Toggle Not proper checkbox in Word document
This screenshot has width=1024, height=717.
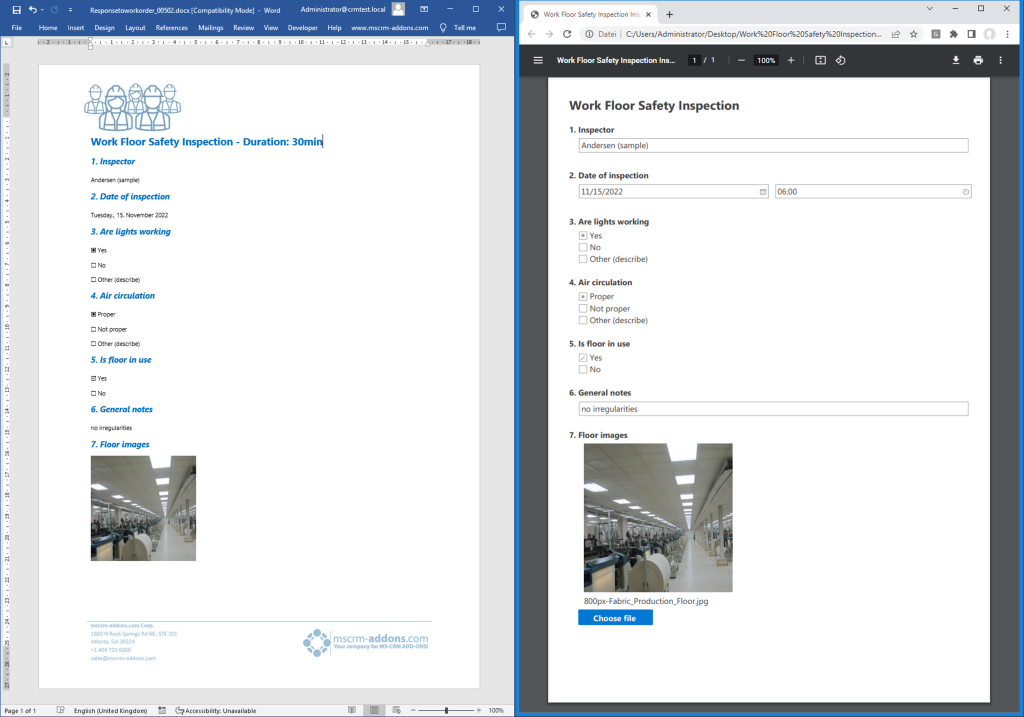click(x=93, y=329)
